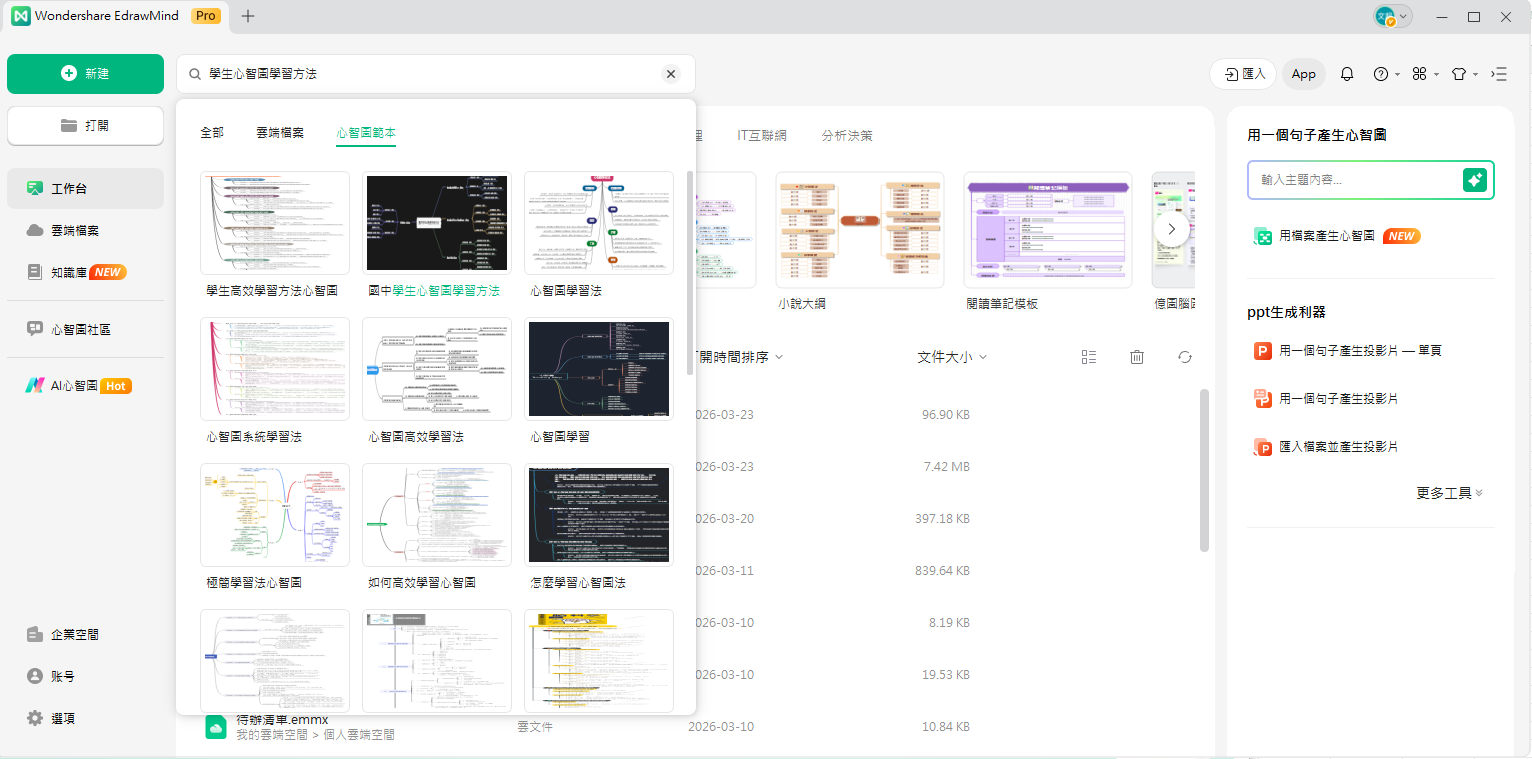Open the 企業空間 enterprise space
The image size is (1532, 759).
74,634
